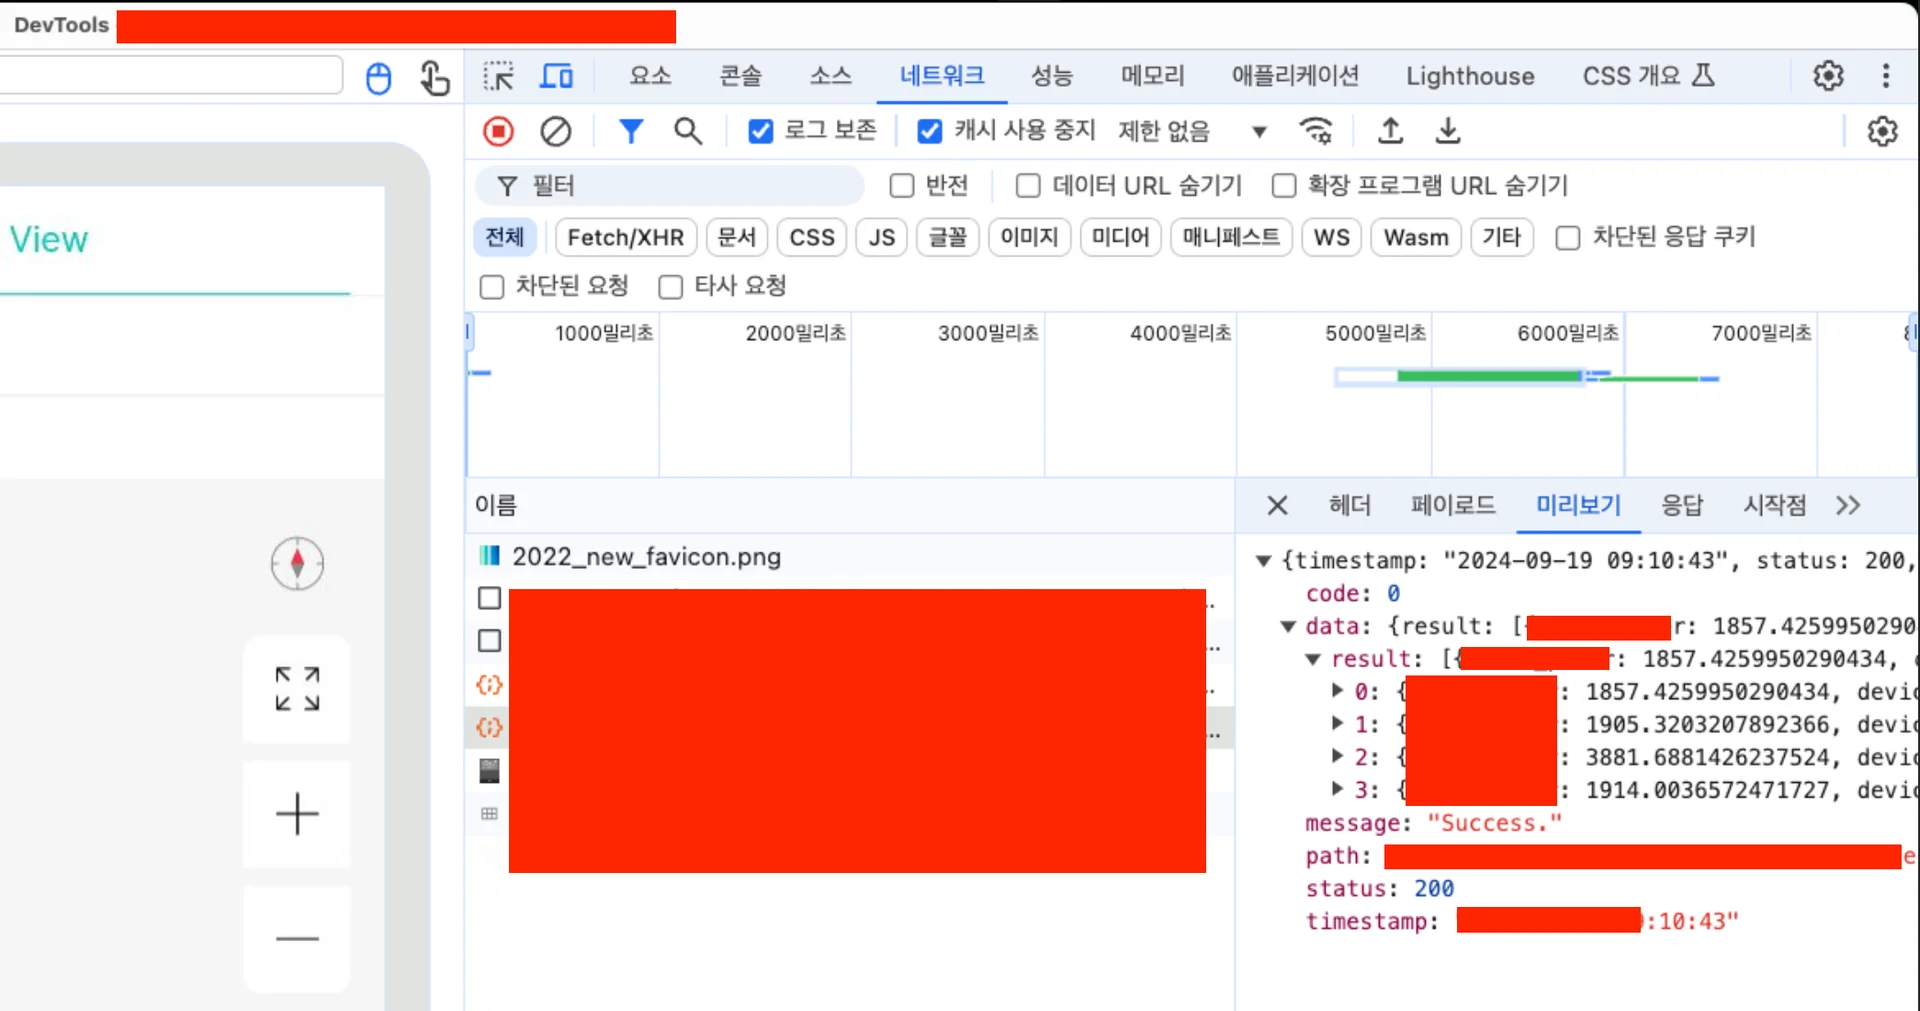The height and width of the screenshot is (1011, 1920).
Task: Click the export HAR download icon
Action: point(1447,131)
